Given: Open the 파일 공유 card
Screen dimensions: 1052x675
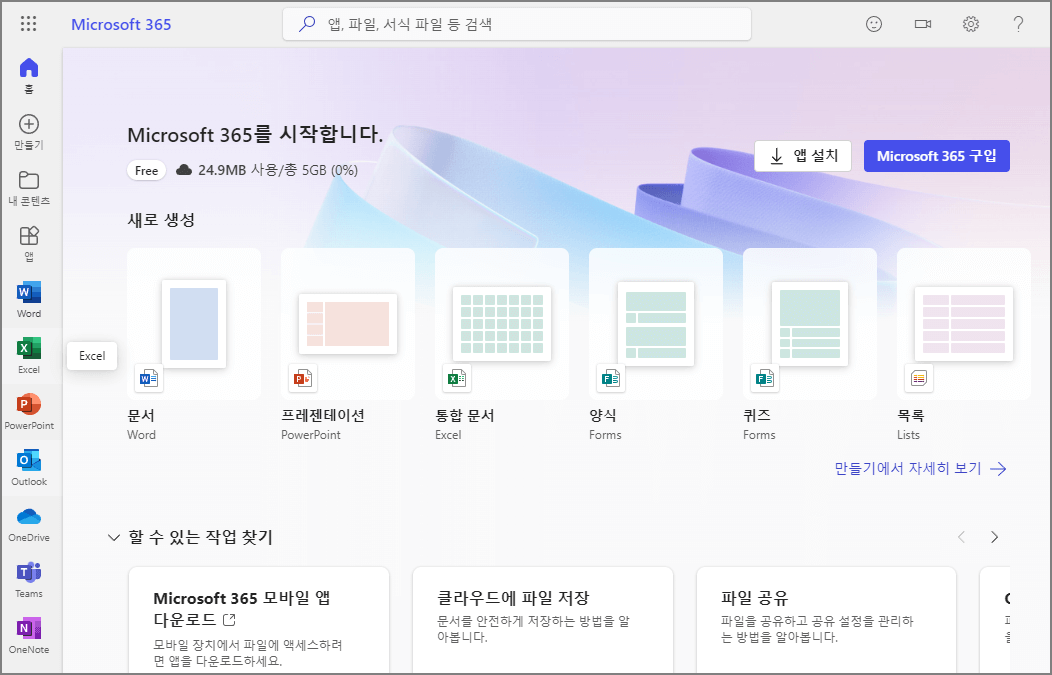Looking at the screenshot, I should (827, 621).
